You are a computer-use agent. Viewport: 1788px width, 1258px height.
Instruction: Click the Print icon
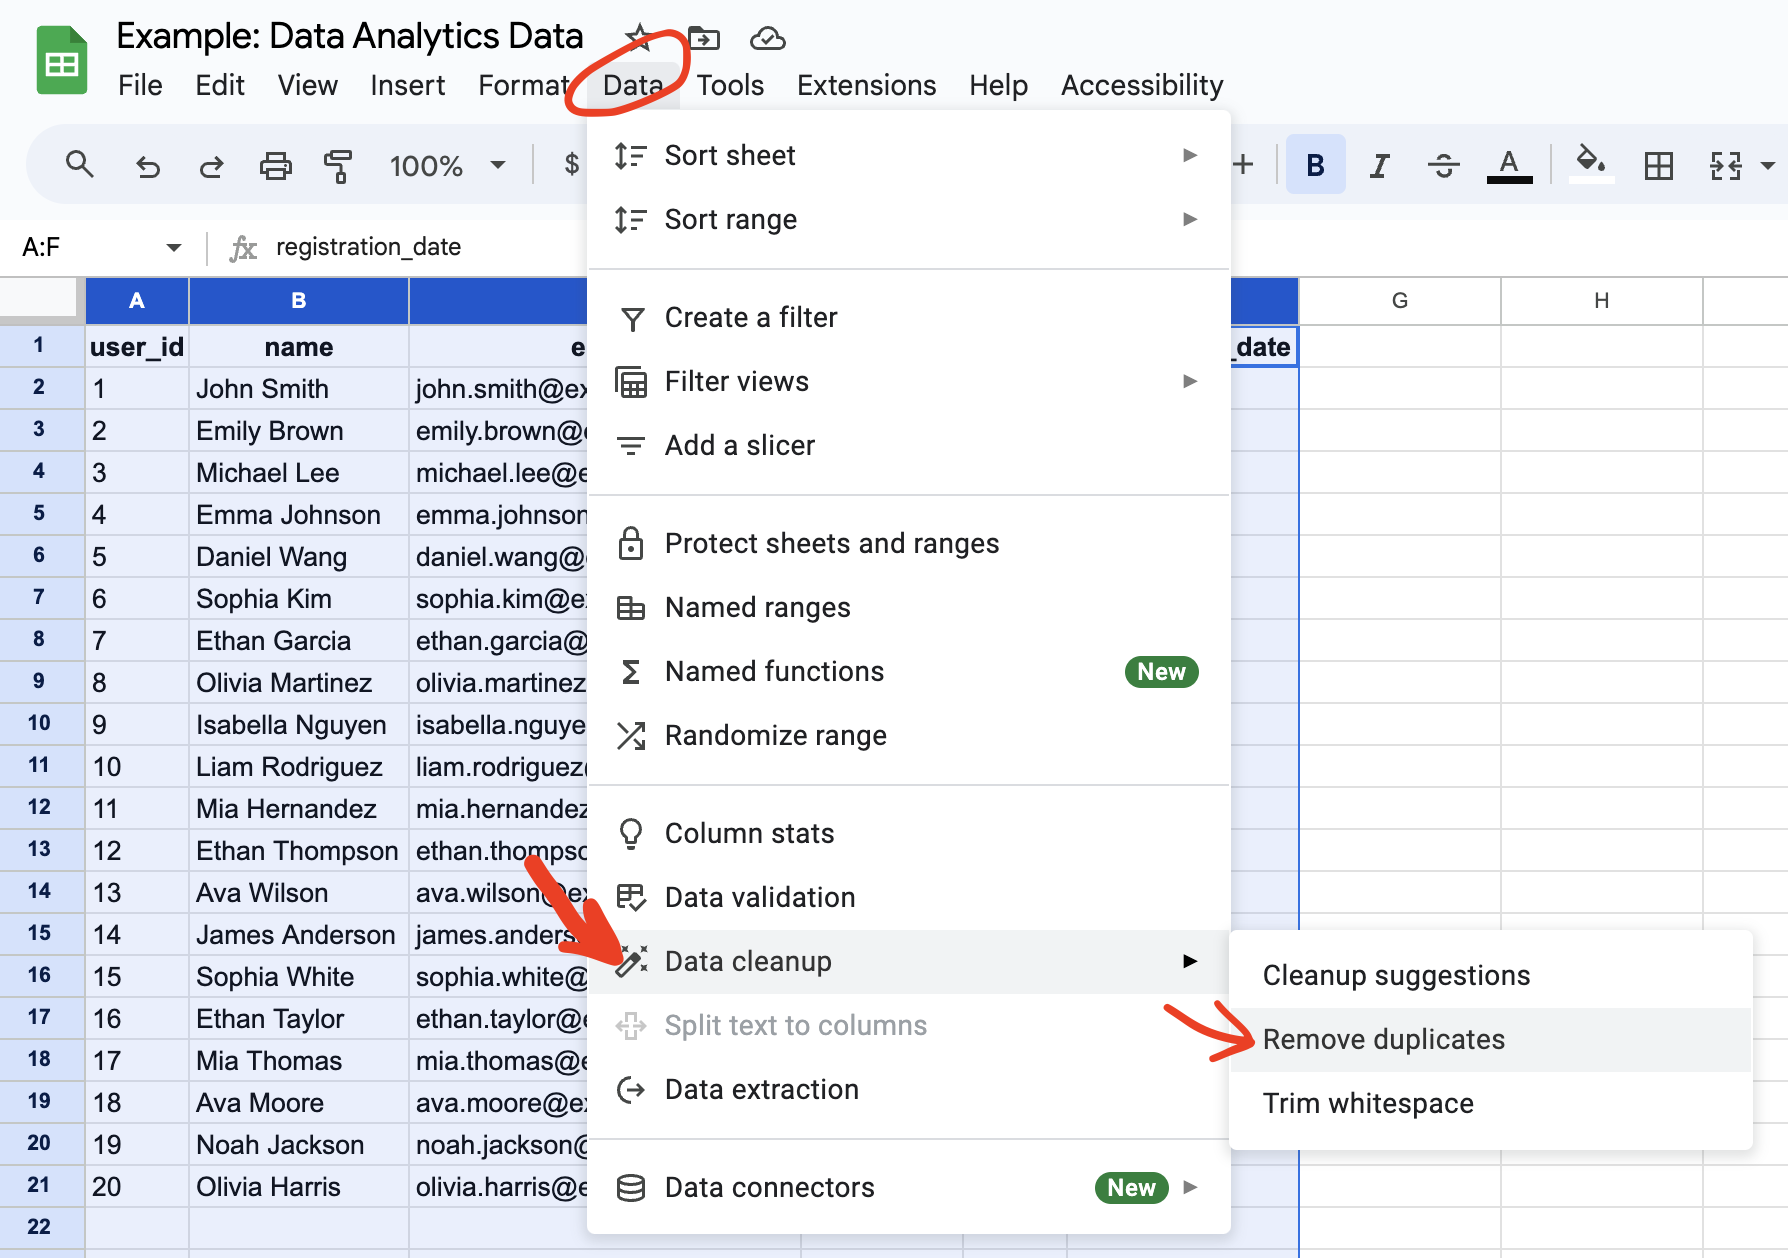[275, 164]
